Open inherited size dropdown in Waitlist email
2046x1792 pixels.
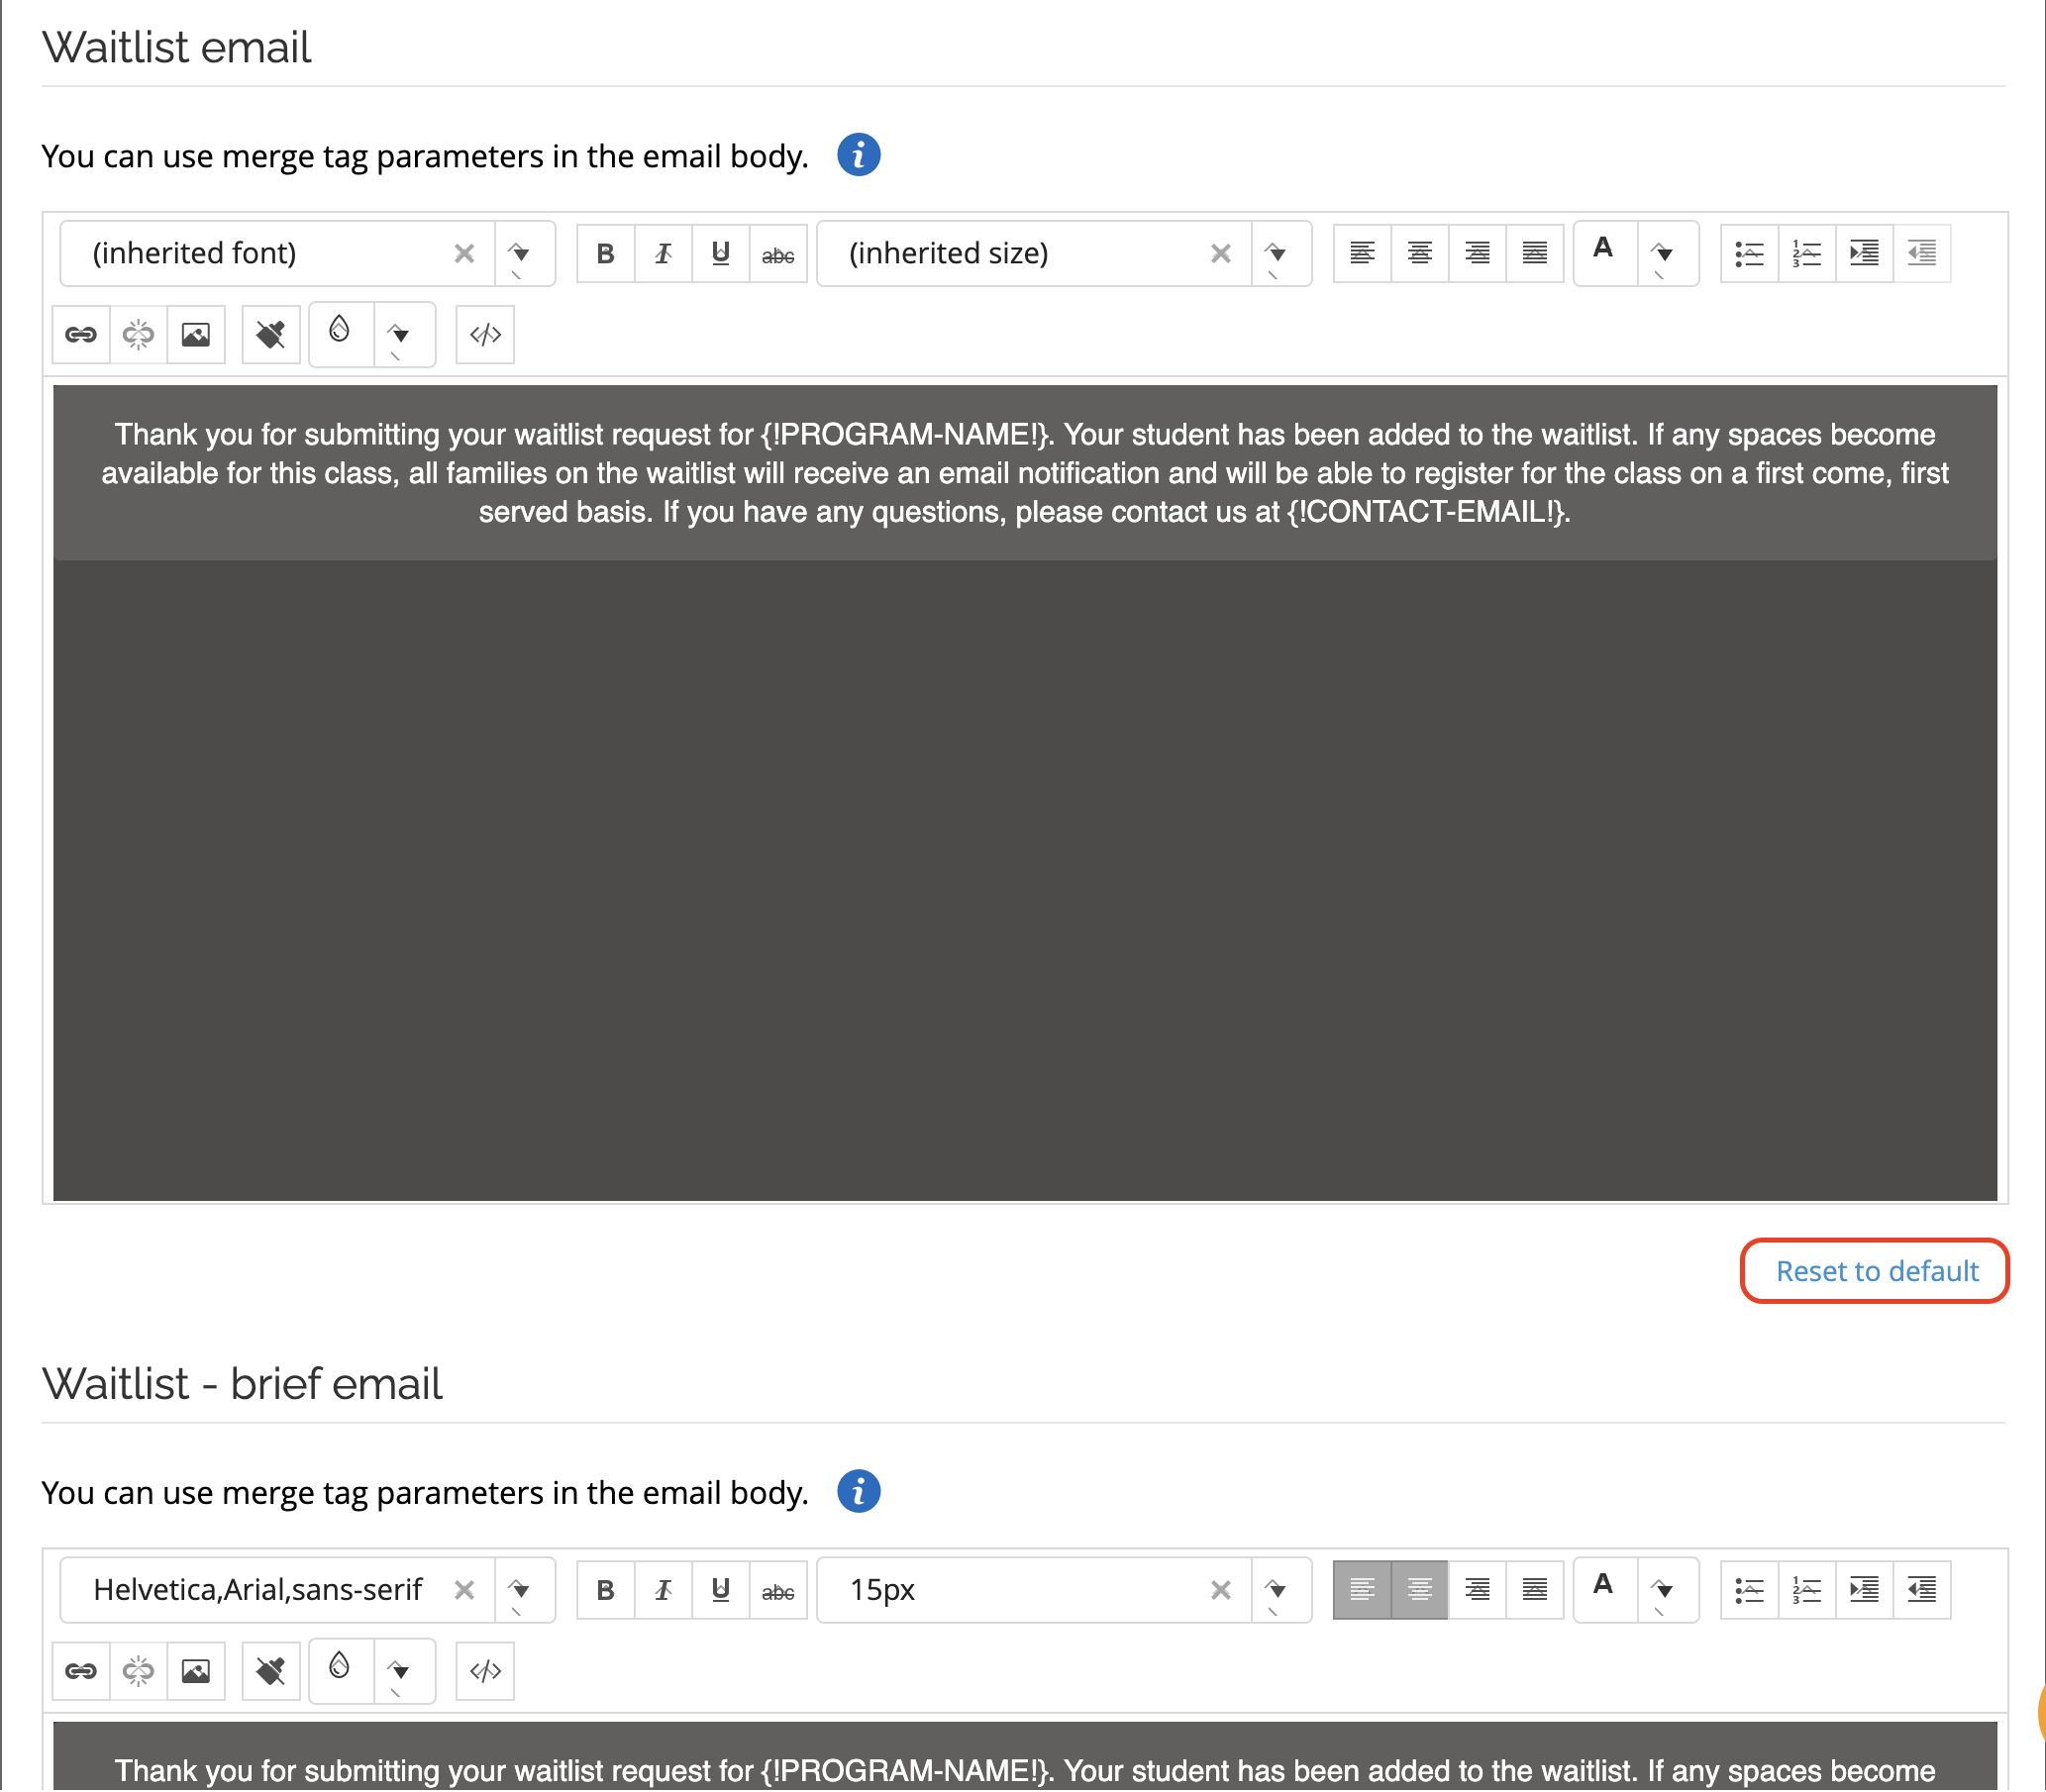pyautogui.click(x=1277, y=254)
